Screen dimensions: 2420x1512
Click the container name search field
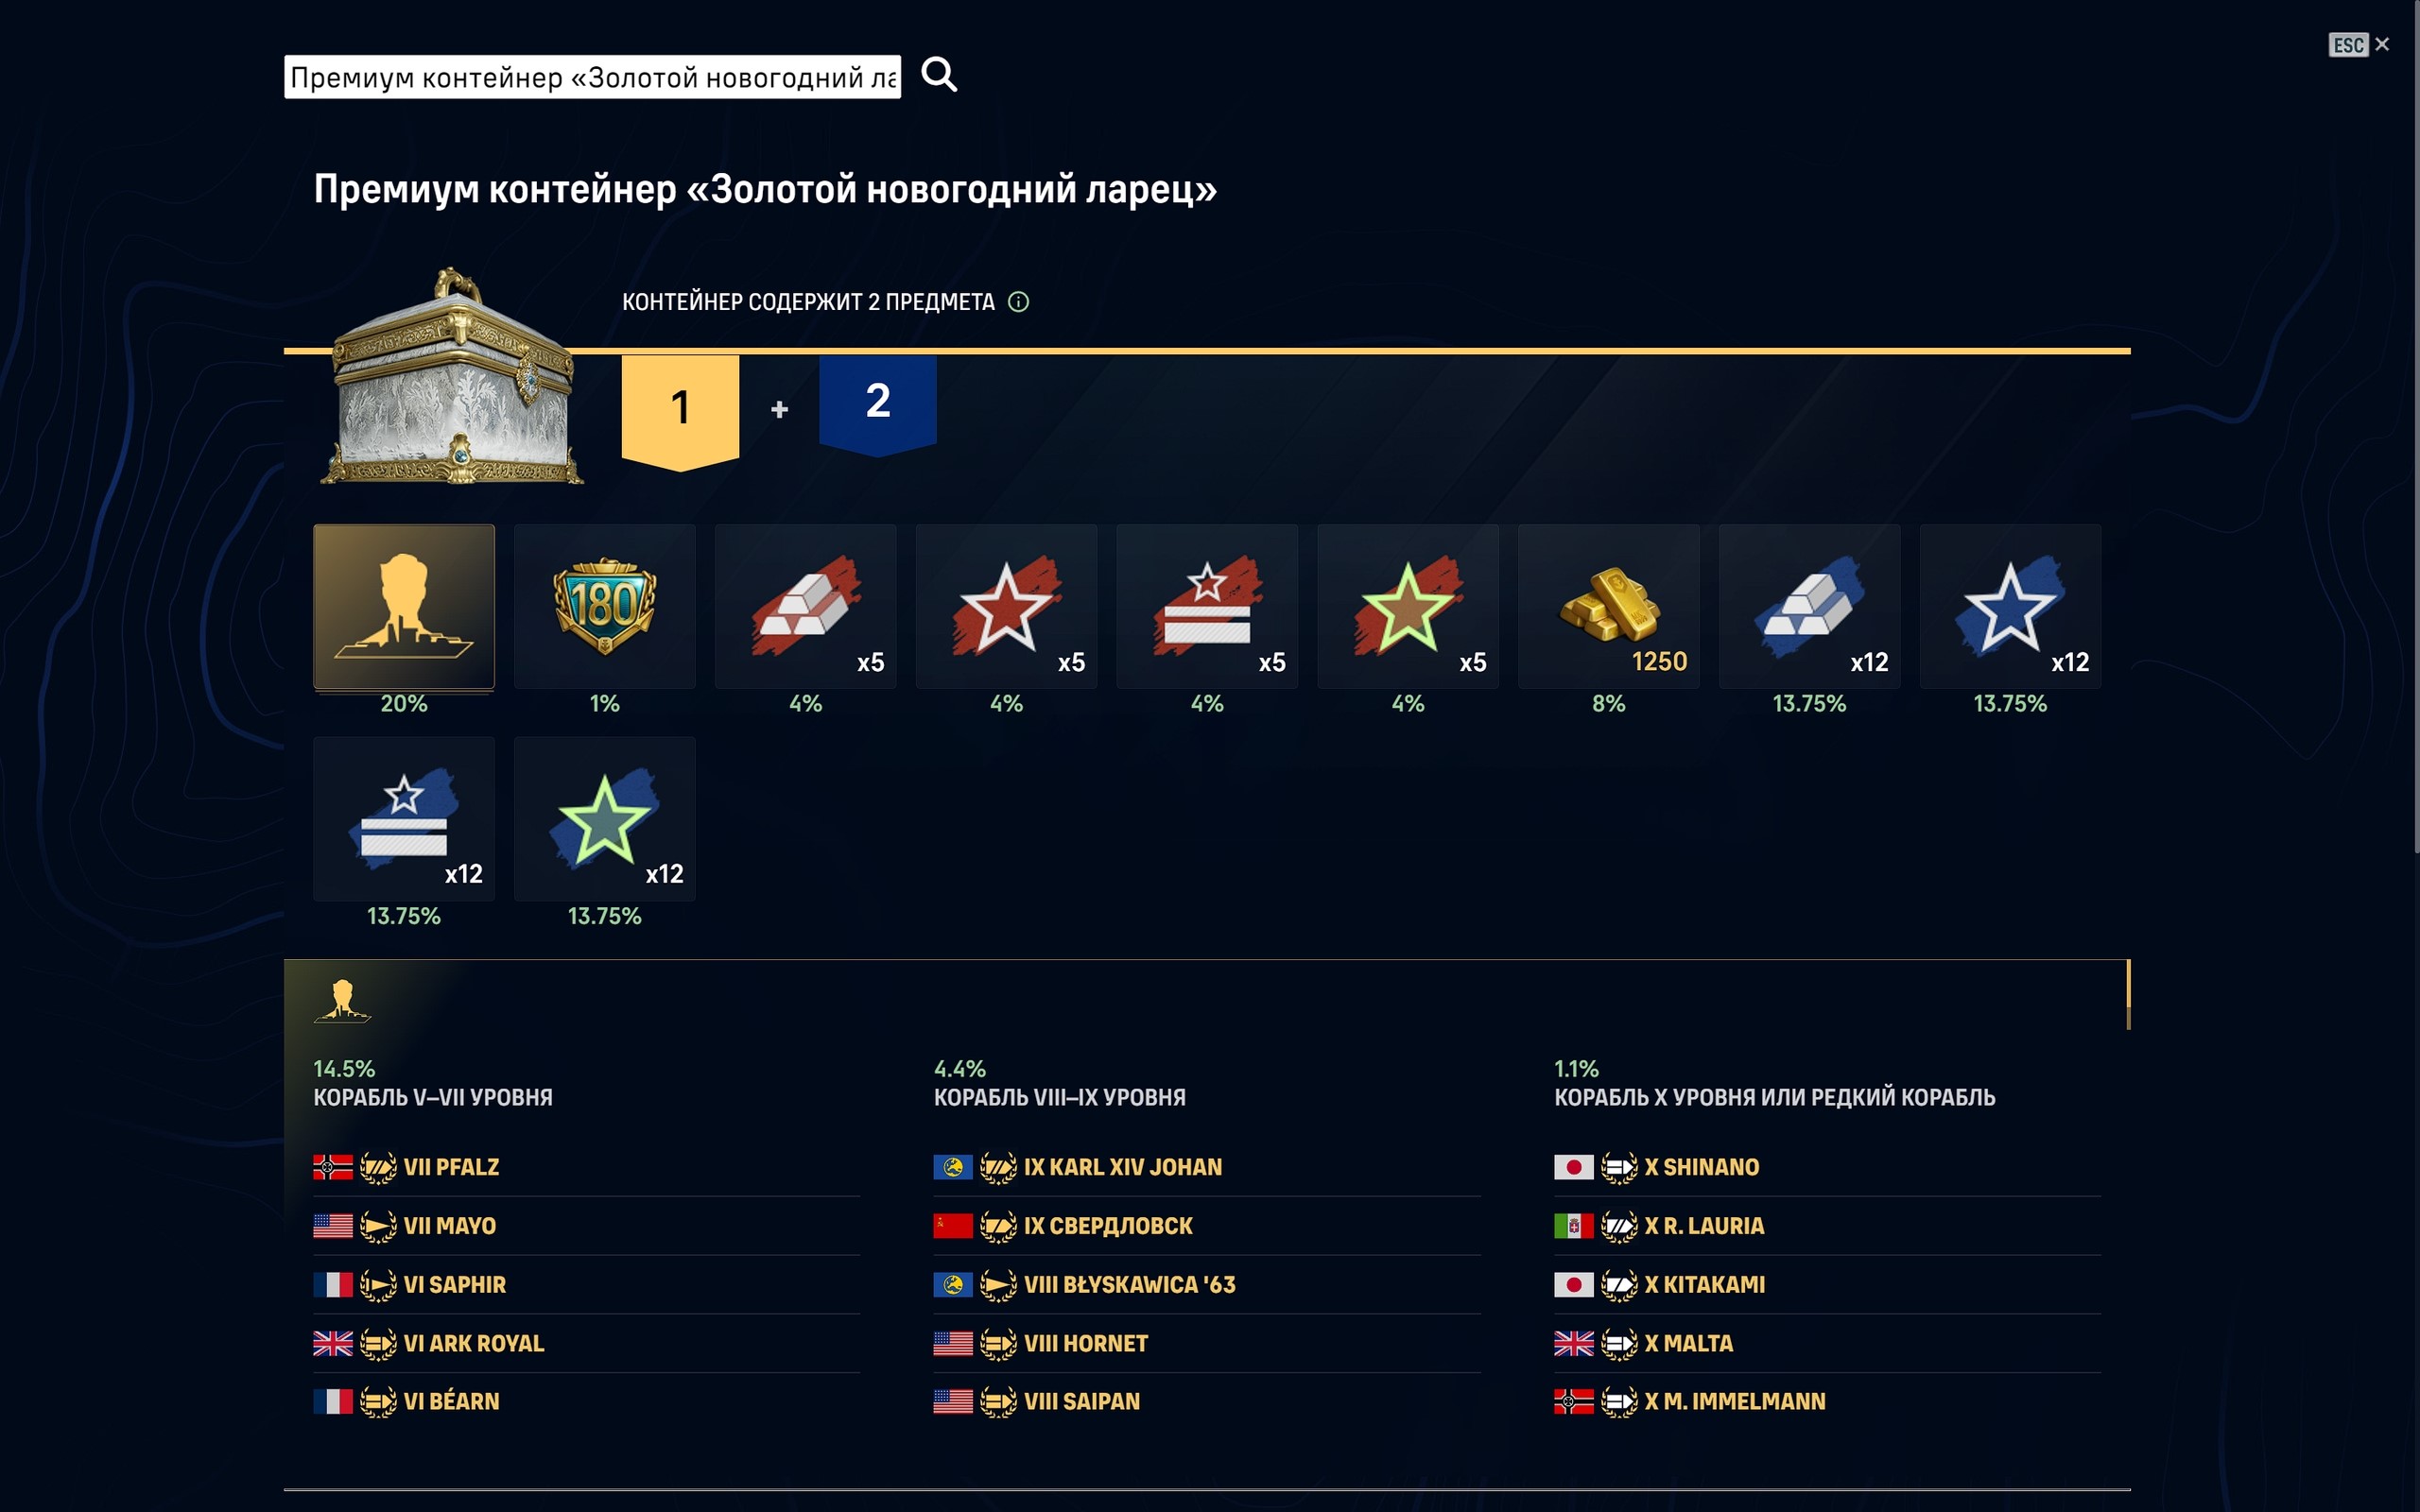pyautogui.click(x=592, y=77)
